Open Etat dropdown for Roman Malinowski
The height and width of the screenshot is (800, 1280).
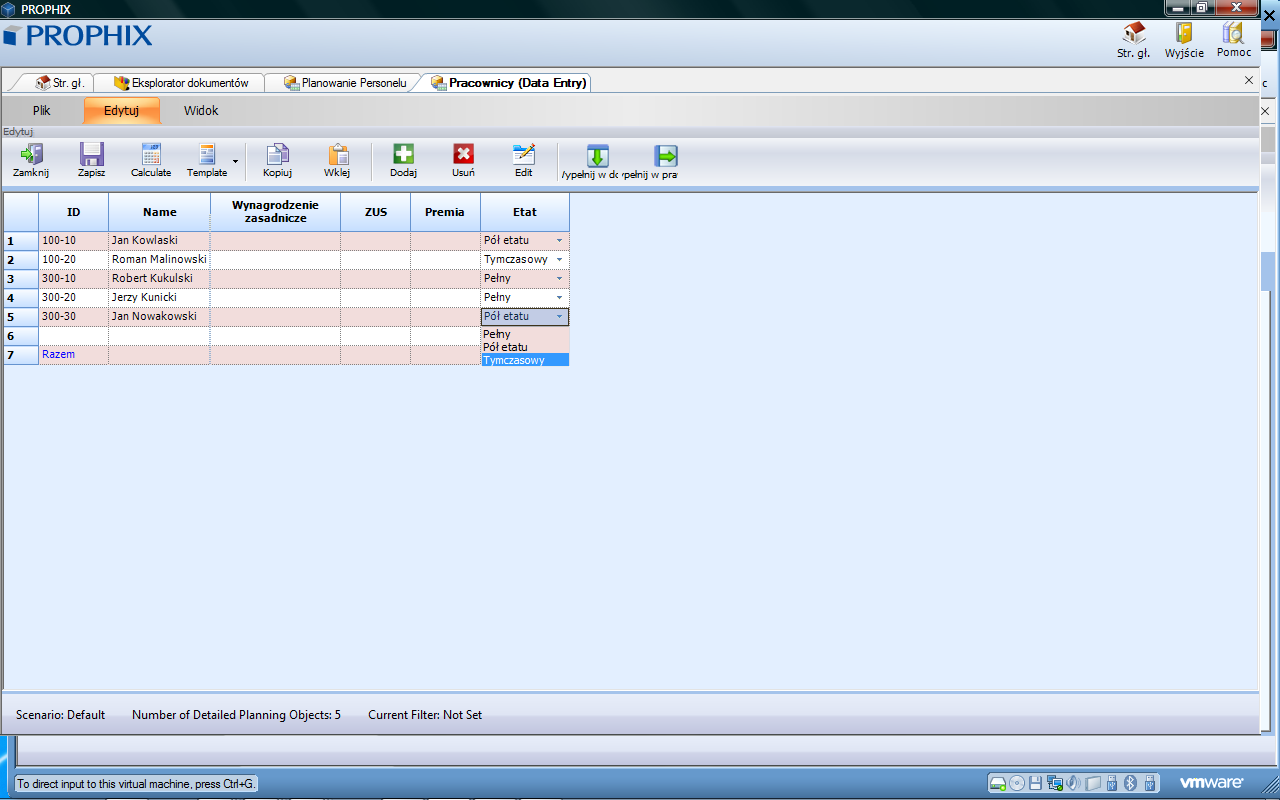click(x=559, y=260)
